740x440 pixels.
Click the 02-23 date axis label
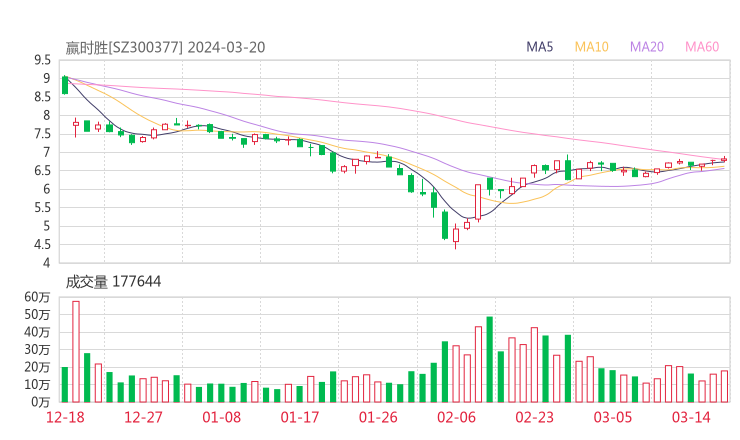[x=534, y=417]
